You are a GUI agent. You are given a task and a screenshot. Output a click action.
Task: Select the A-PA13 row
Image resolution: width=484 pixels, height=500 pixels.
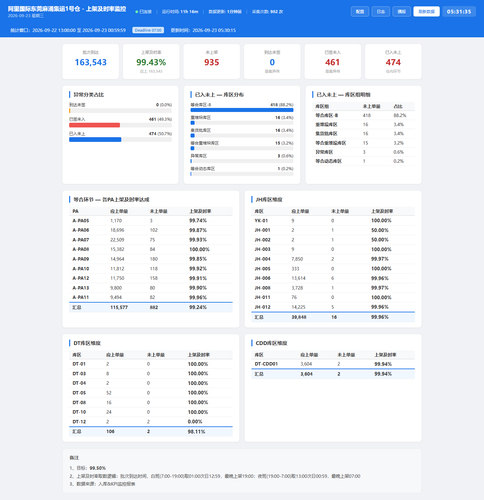point(151,288)
